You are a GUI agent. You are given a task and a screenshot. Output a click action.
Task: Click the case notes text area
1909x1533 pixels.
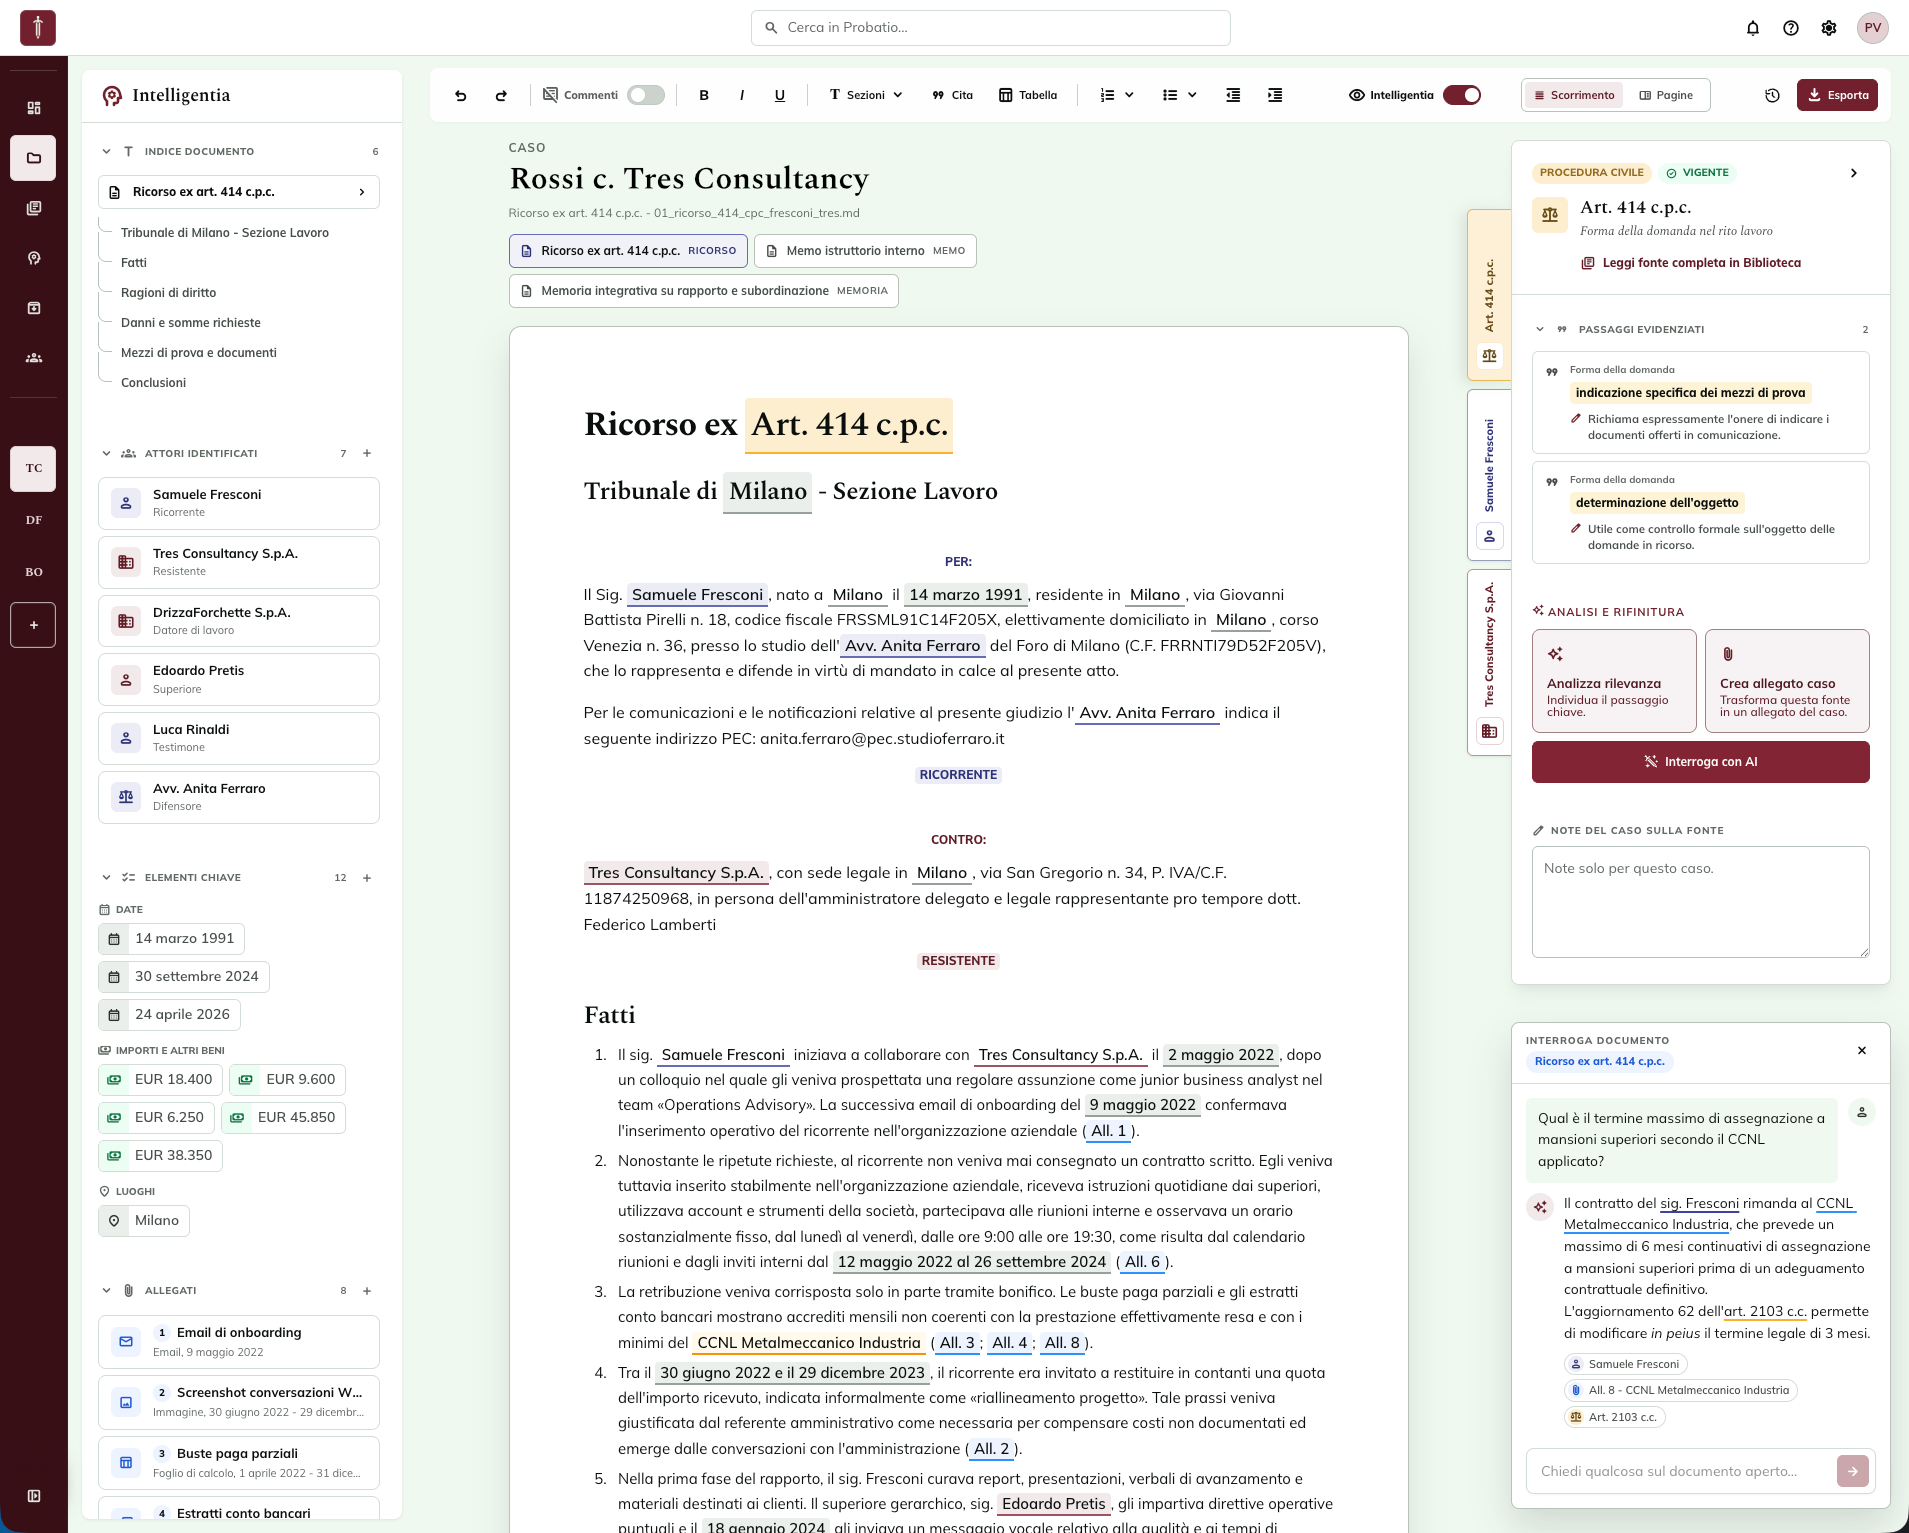[1700, 902]
